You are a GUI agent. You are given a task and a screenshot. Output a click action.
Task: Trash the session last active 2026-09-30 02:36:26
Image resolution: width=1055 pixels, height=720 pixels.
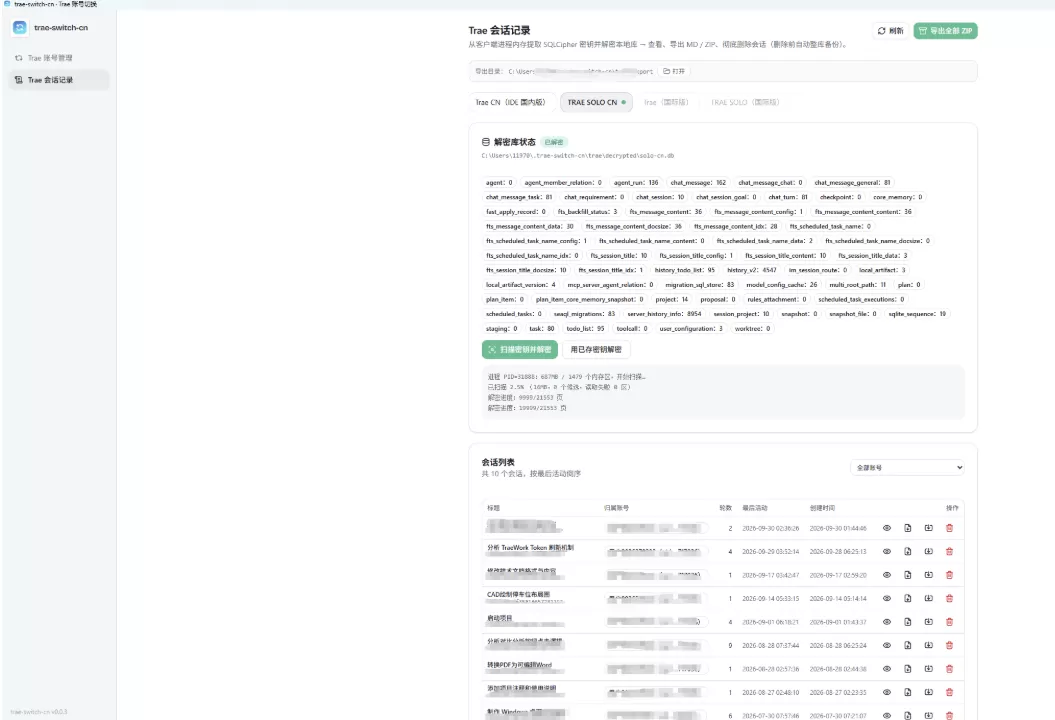click(949, 528)
